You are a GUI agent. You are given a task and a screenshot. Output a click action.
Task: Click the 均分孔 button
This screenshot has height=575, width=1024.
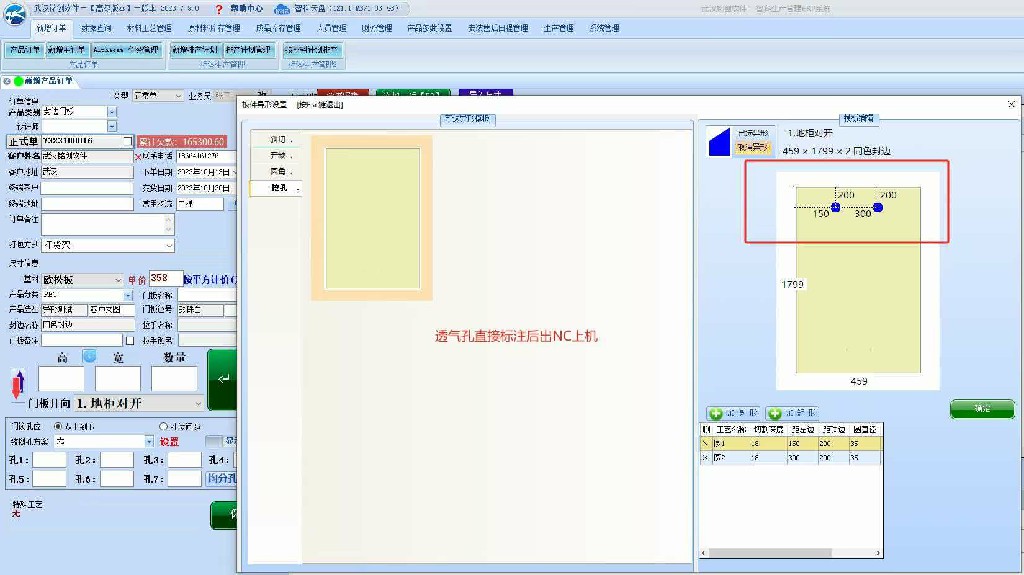222,478
